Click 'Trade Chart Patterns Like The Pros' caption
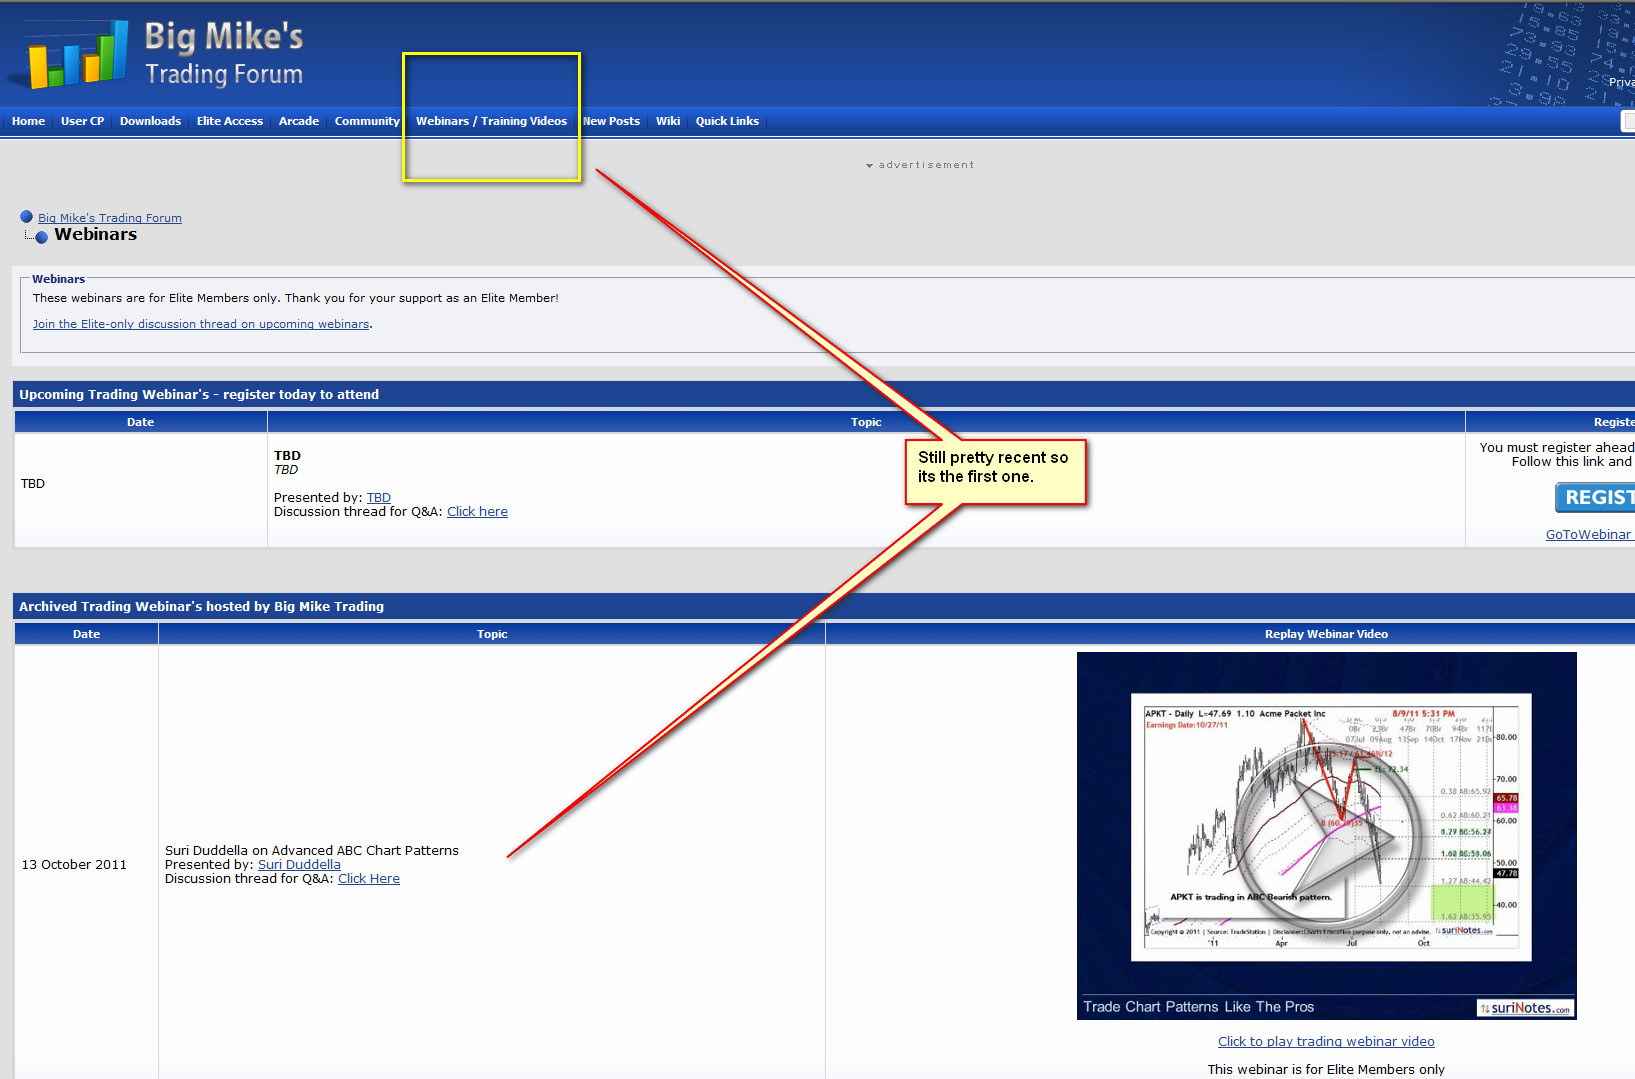The height and width of the screenshot is (1079, 1635). point(1198,1007)
